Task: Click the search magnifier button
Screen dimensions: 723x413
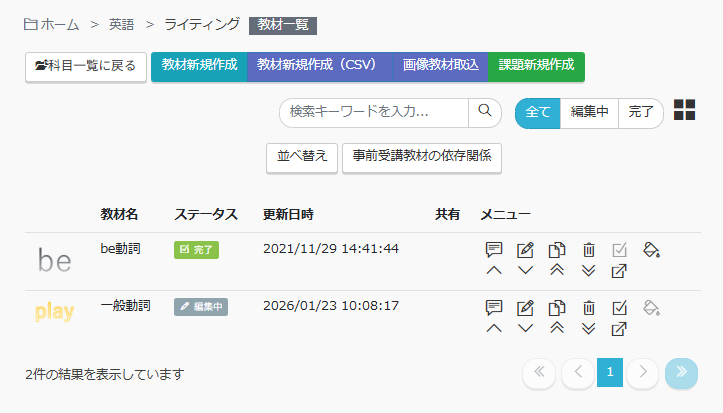Action: coord(485,112)
